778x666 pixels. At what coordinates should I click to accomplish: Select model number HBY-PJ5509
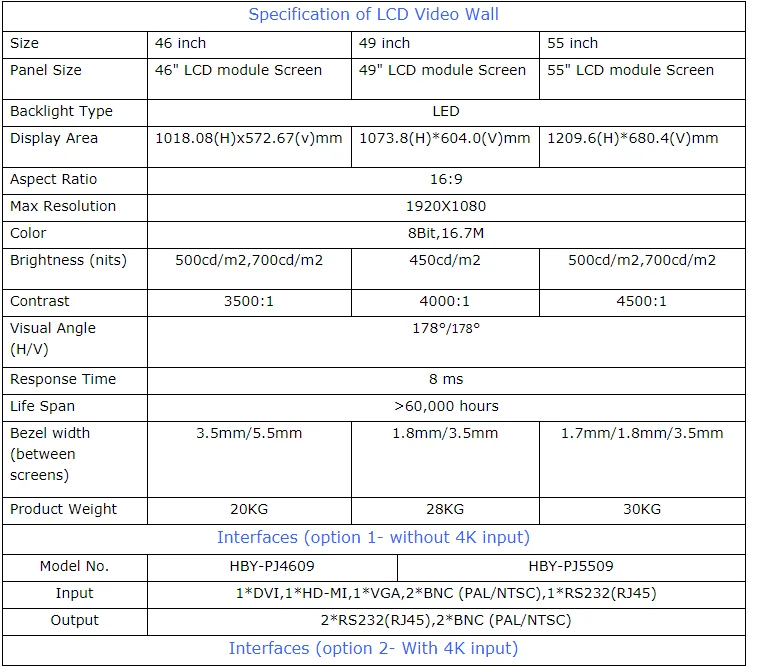(571, 566)
